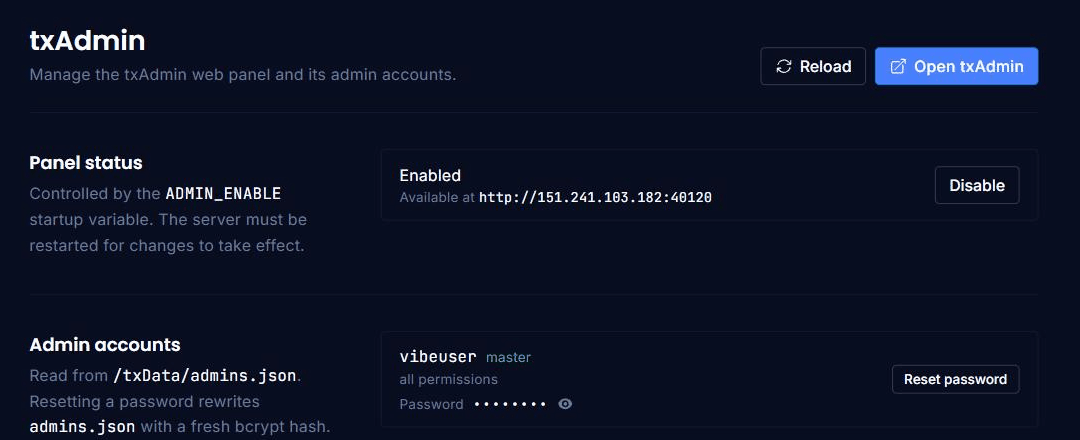This screenshot has width=1080, height=440.
Task: Click the masked password dots
Action: [x=510, y=404]
